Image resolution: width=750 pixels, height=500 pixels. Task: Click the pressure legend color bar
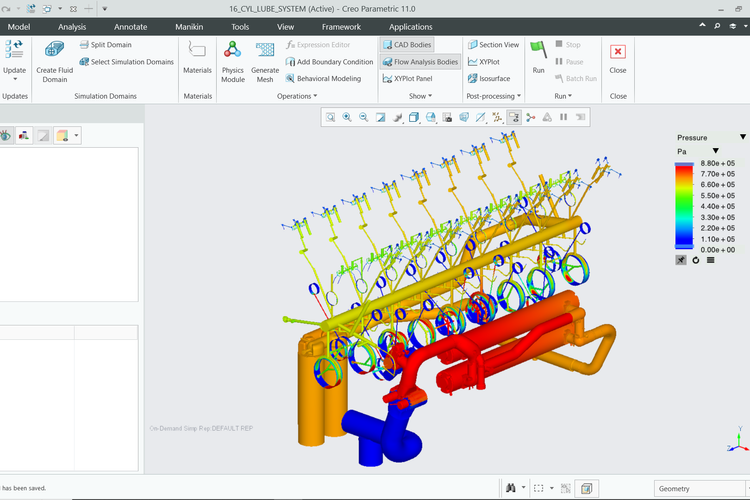point(684,205)
